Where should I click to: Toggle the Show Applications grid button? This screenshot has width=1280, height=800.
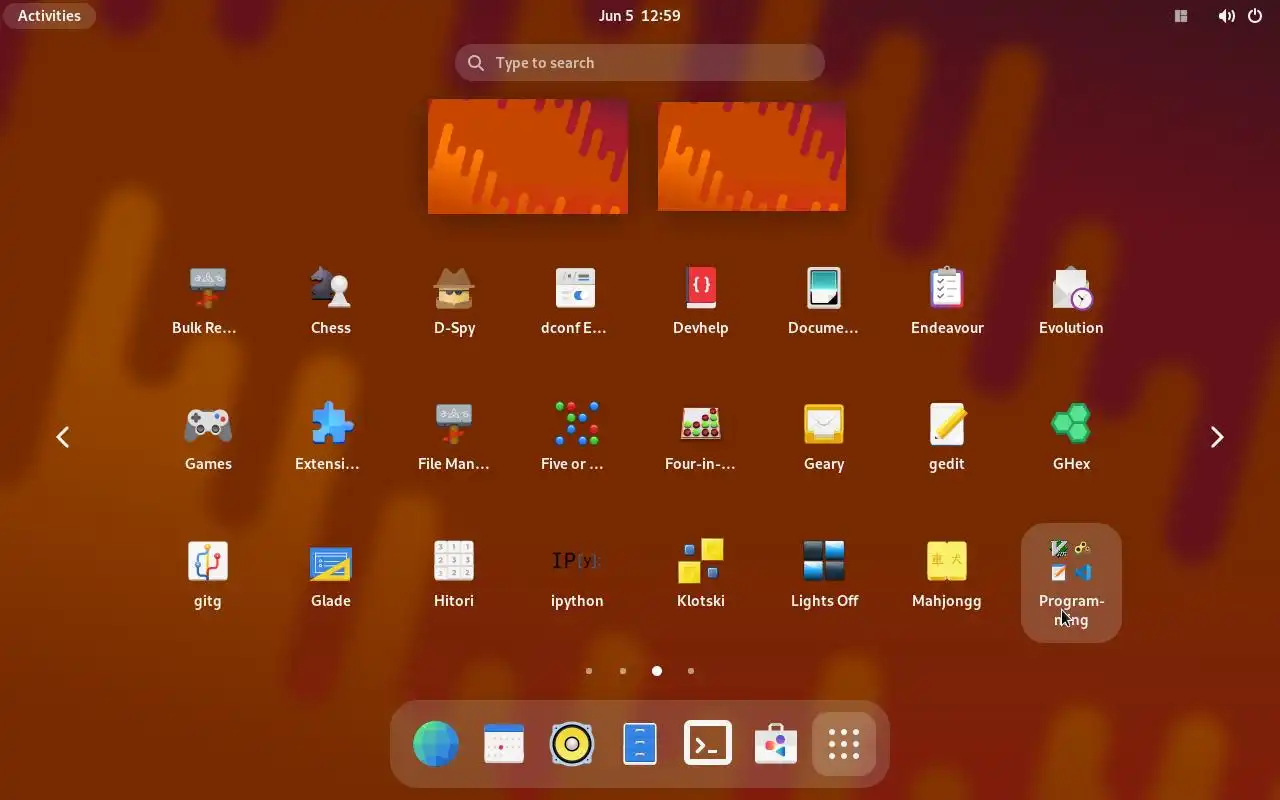tap(844, 744)
